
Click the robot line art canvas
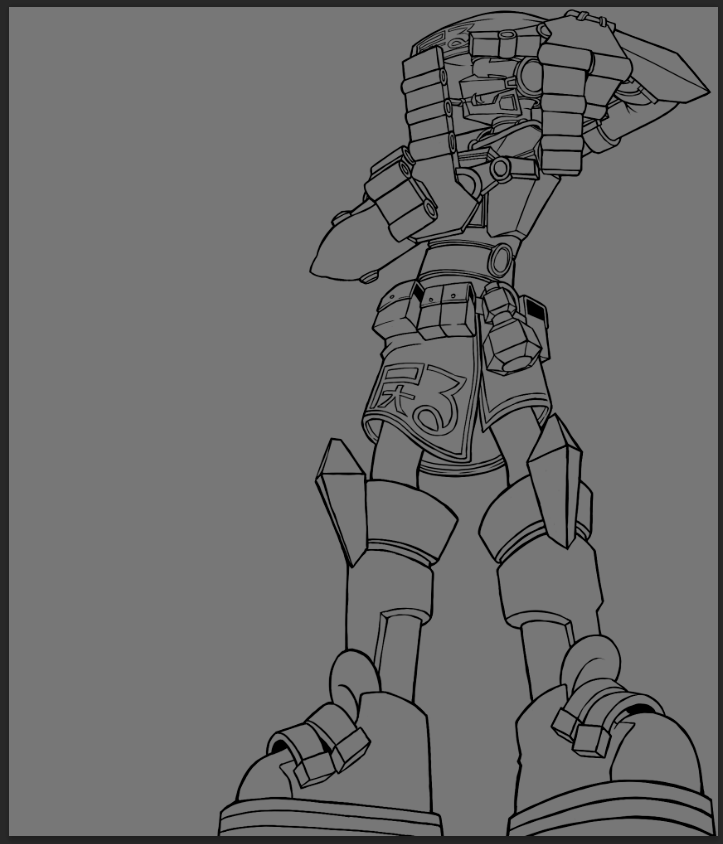[363, 421]
